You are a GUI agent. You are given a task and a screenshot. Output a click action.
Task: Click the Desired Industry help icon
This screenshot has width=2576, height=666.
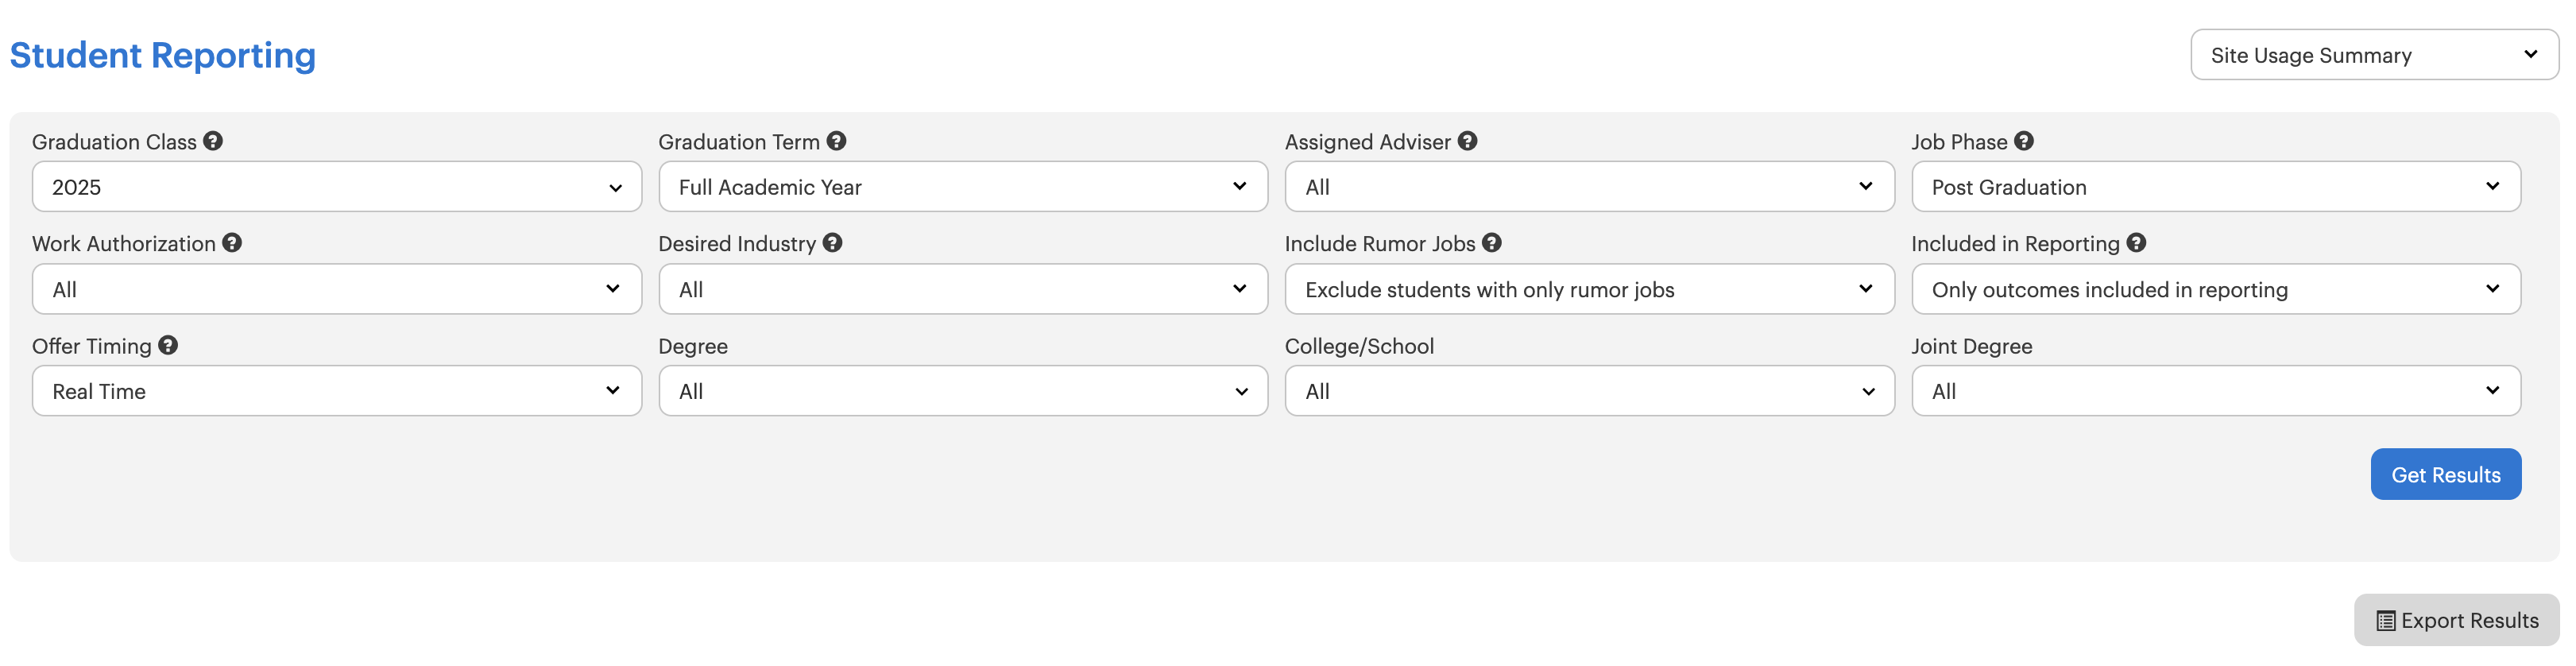point(832,243)
